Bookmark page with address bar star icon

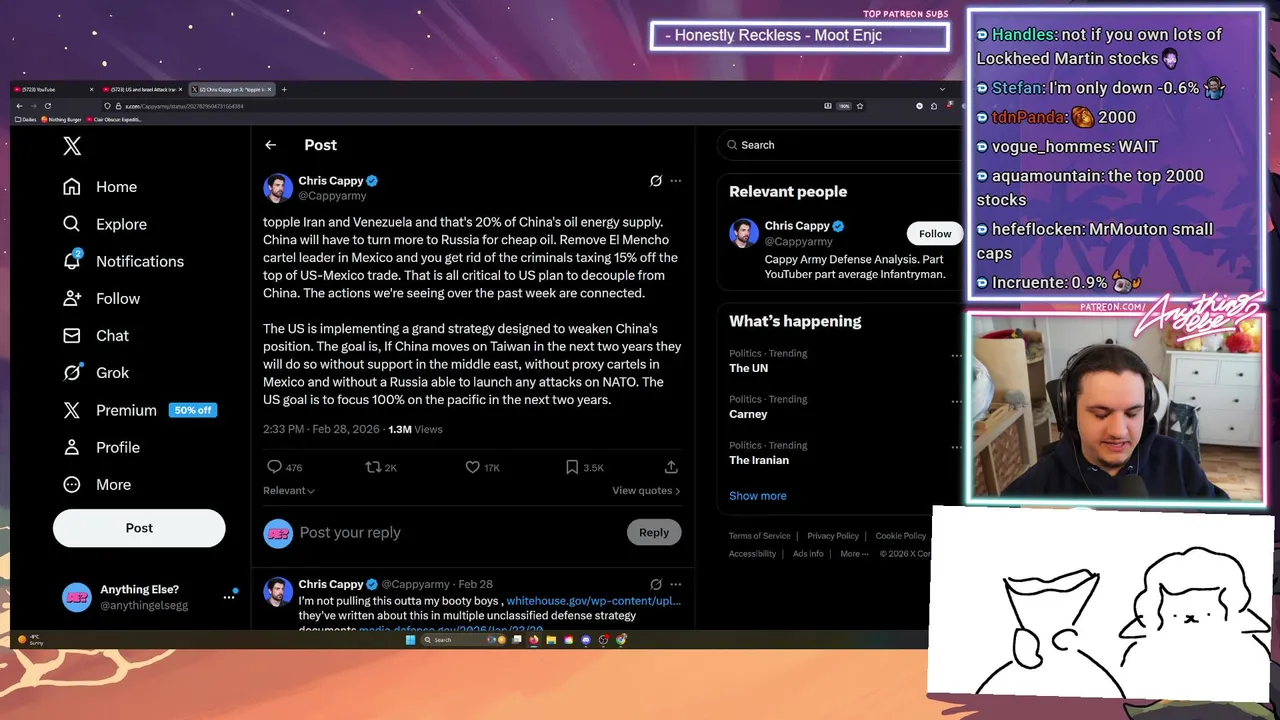click(x=860, y=106)
